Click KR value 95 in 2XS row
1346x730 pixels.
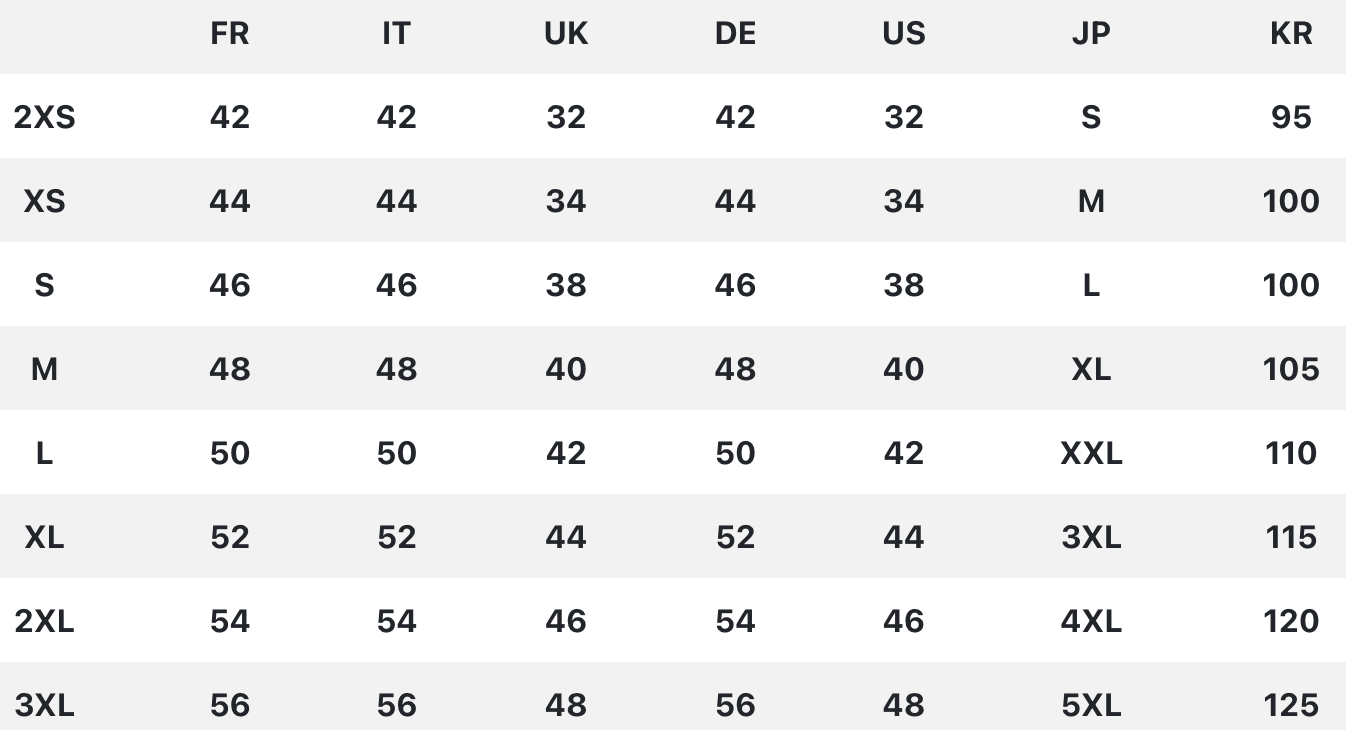(1291, 118)
